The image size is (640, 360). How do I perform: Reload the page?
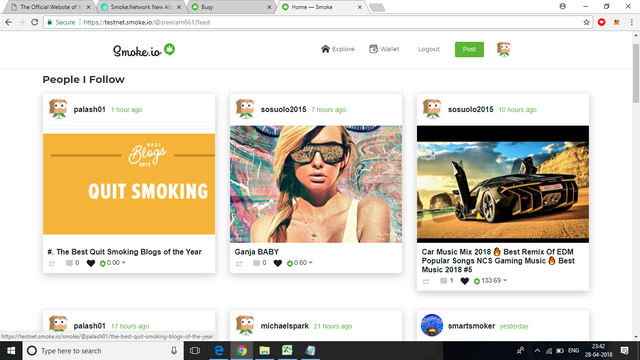[x=35, y=22]
